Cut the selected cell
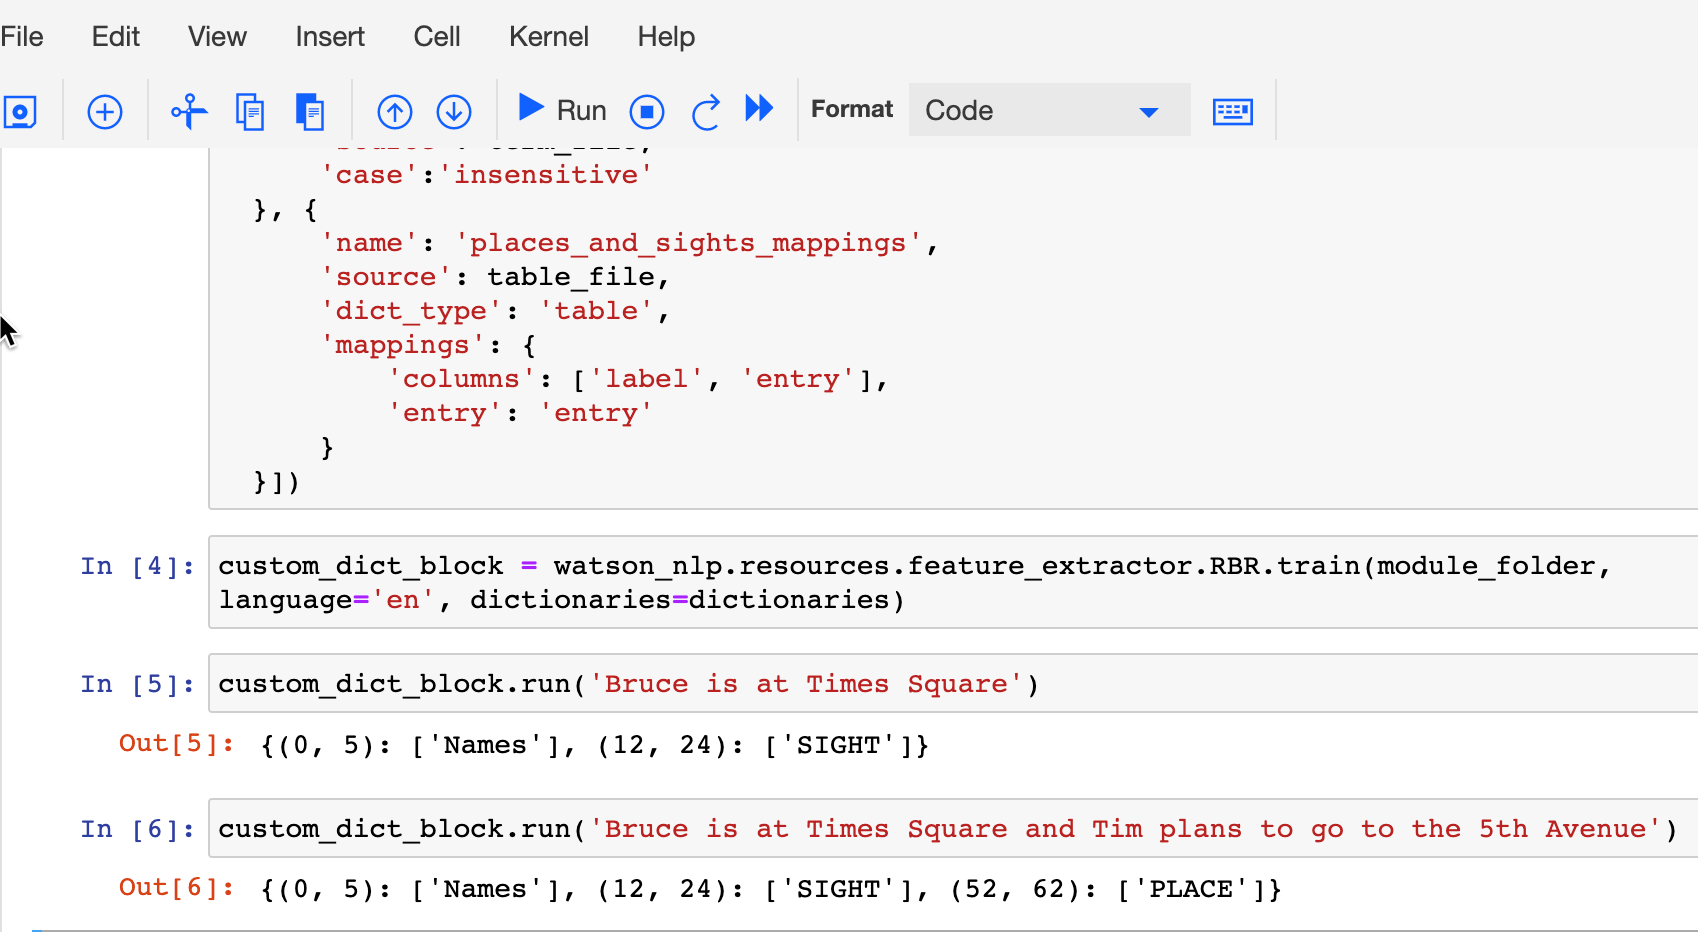The height and width of the screenshot is (932, 1698). (188, 111)
